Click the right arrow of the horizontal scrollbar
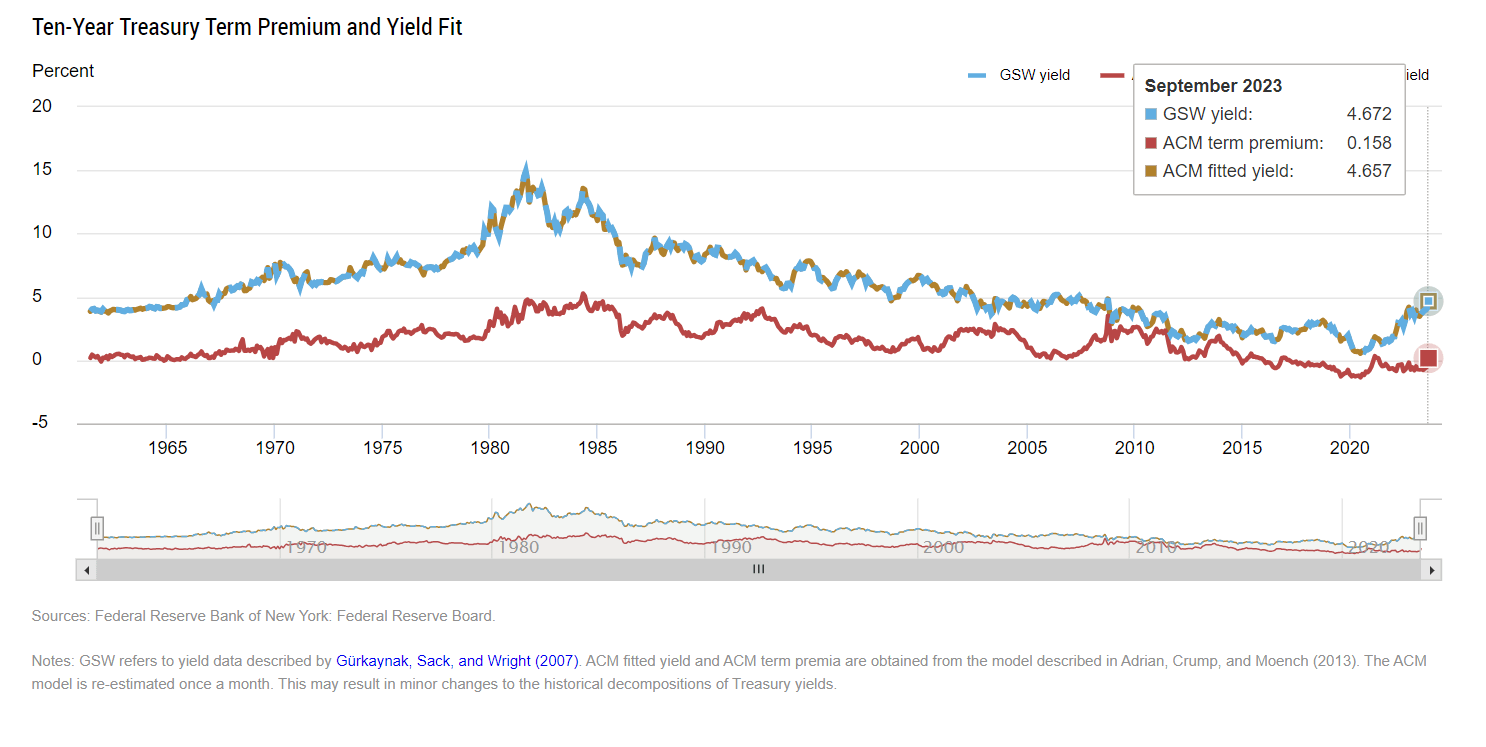1486x747 pixels. pos(1432,569)
